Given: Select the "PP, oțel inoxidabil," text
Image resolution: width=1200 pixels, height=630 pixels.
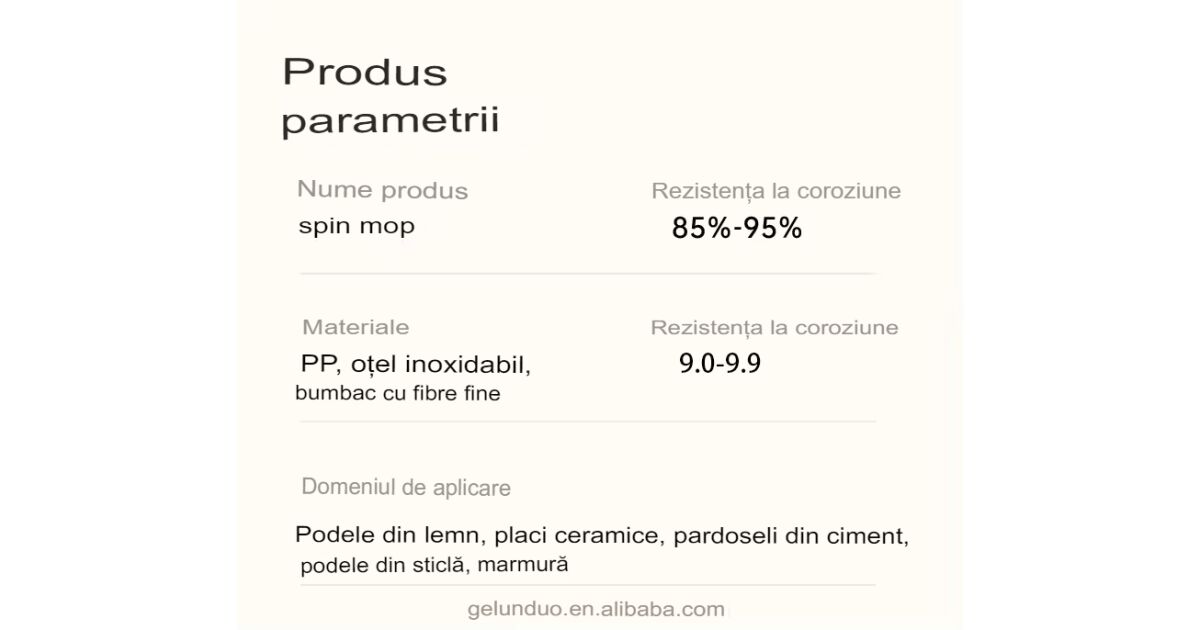Looking at the screenshot, I should 415,364.
